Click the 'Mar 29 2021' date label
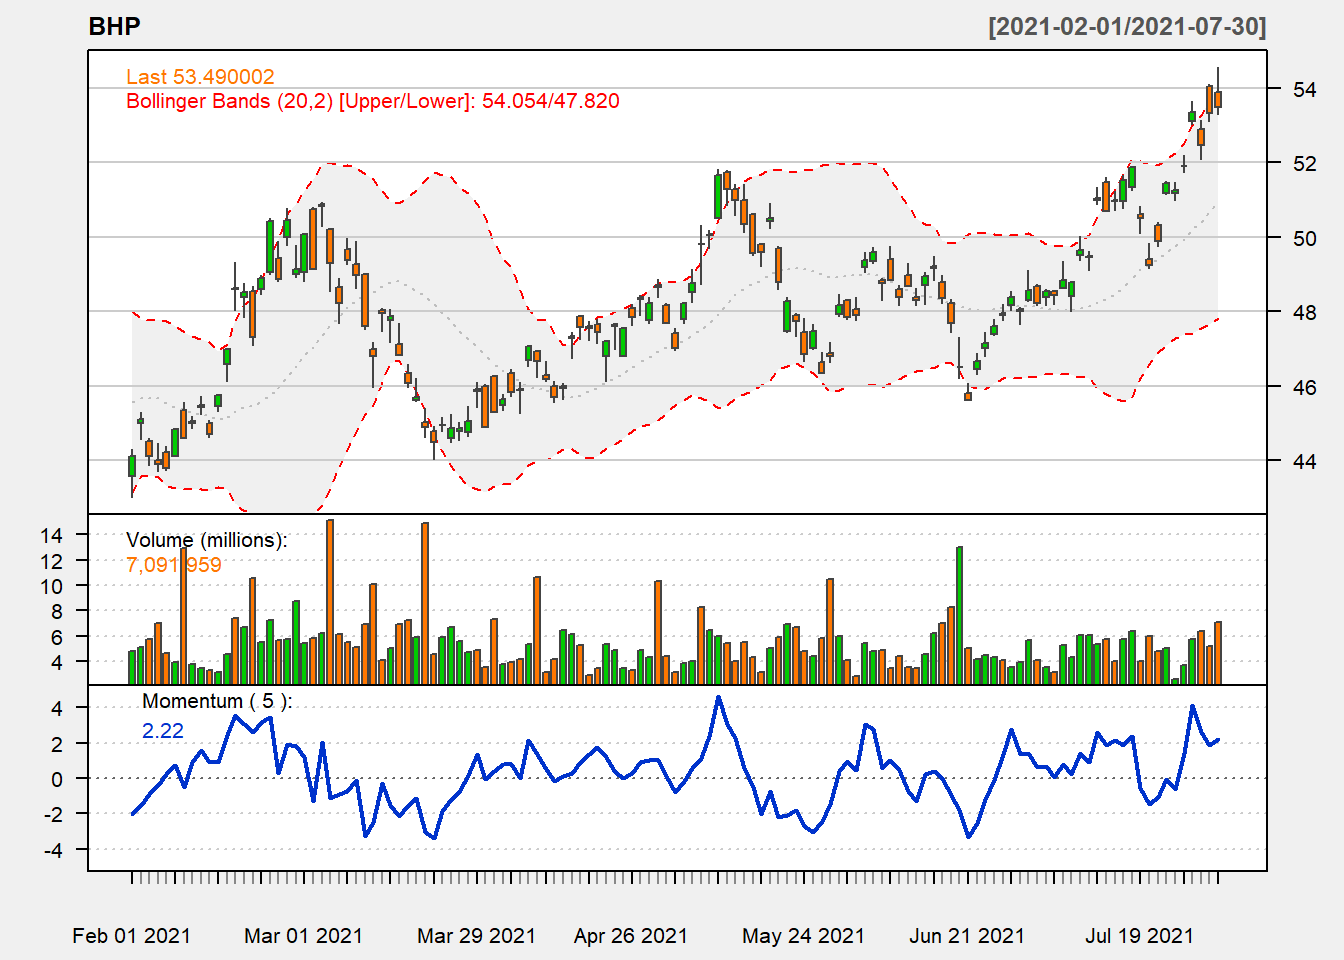The image size is (1344, 960). [476, 936]
